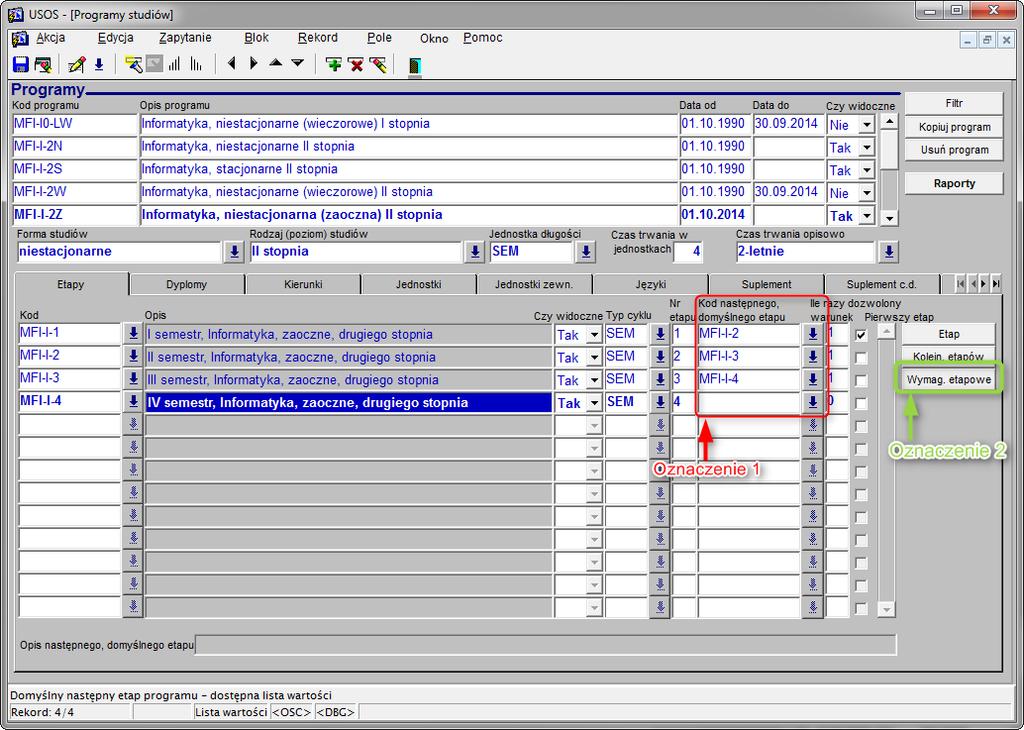This screenshot has height=730, width=1024.
Task: Switch to the Suplement c.d. tab
Action: 882,285
